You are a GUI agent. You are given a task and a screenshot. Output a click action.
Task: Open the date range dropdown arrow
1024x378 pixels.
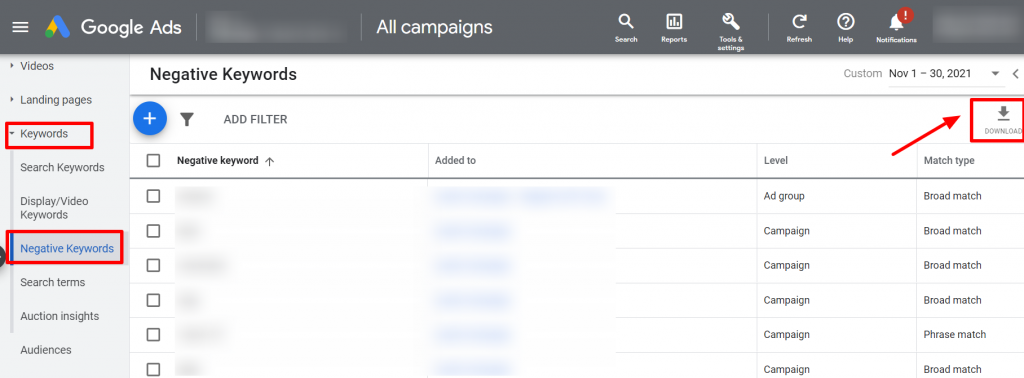coord(995,73)
